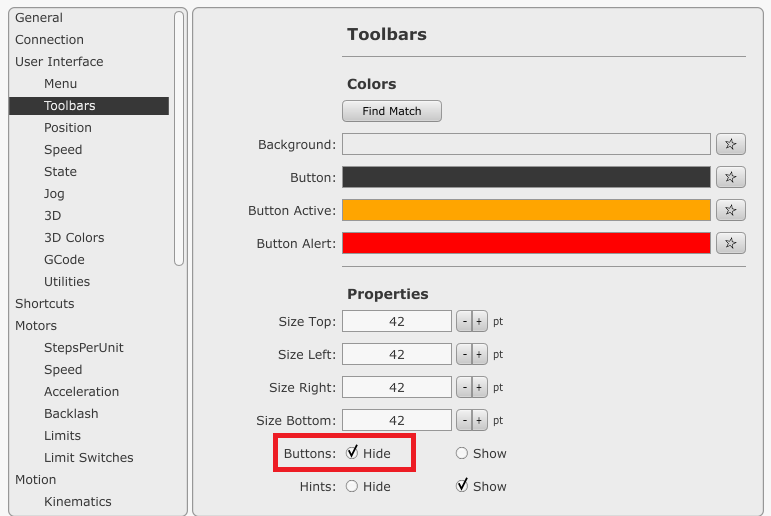This screenshot has height=516, width=771.
Task: Click the Size Top value field
Action: [397, 321]
